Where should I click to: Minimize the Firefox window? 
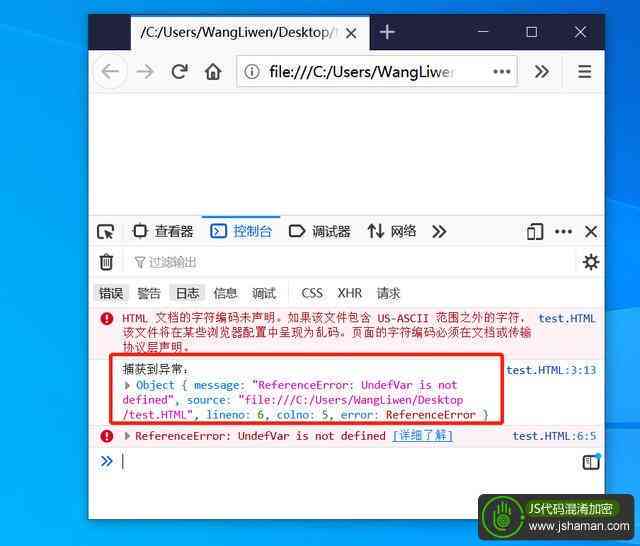pos(483,32)
